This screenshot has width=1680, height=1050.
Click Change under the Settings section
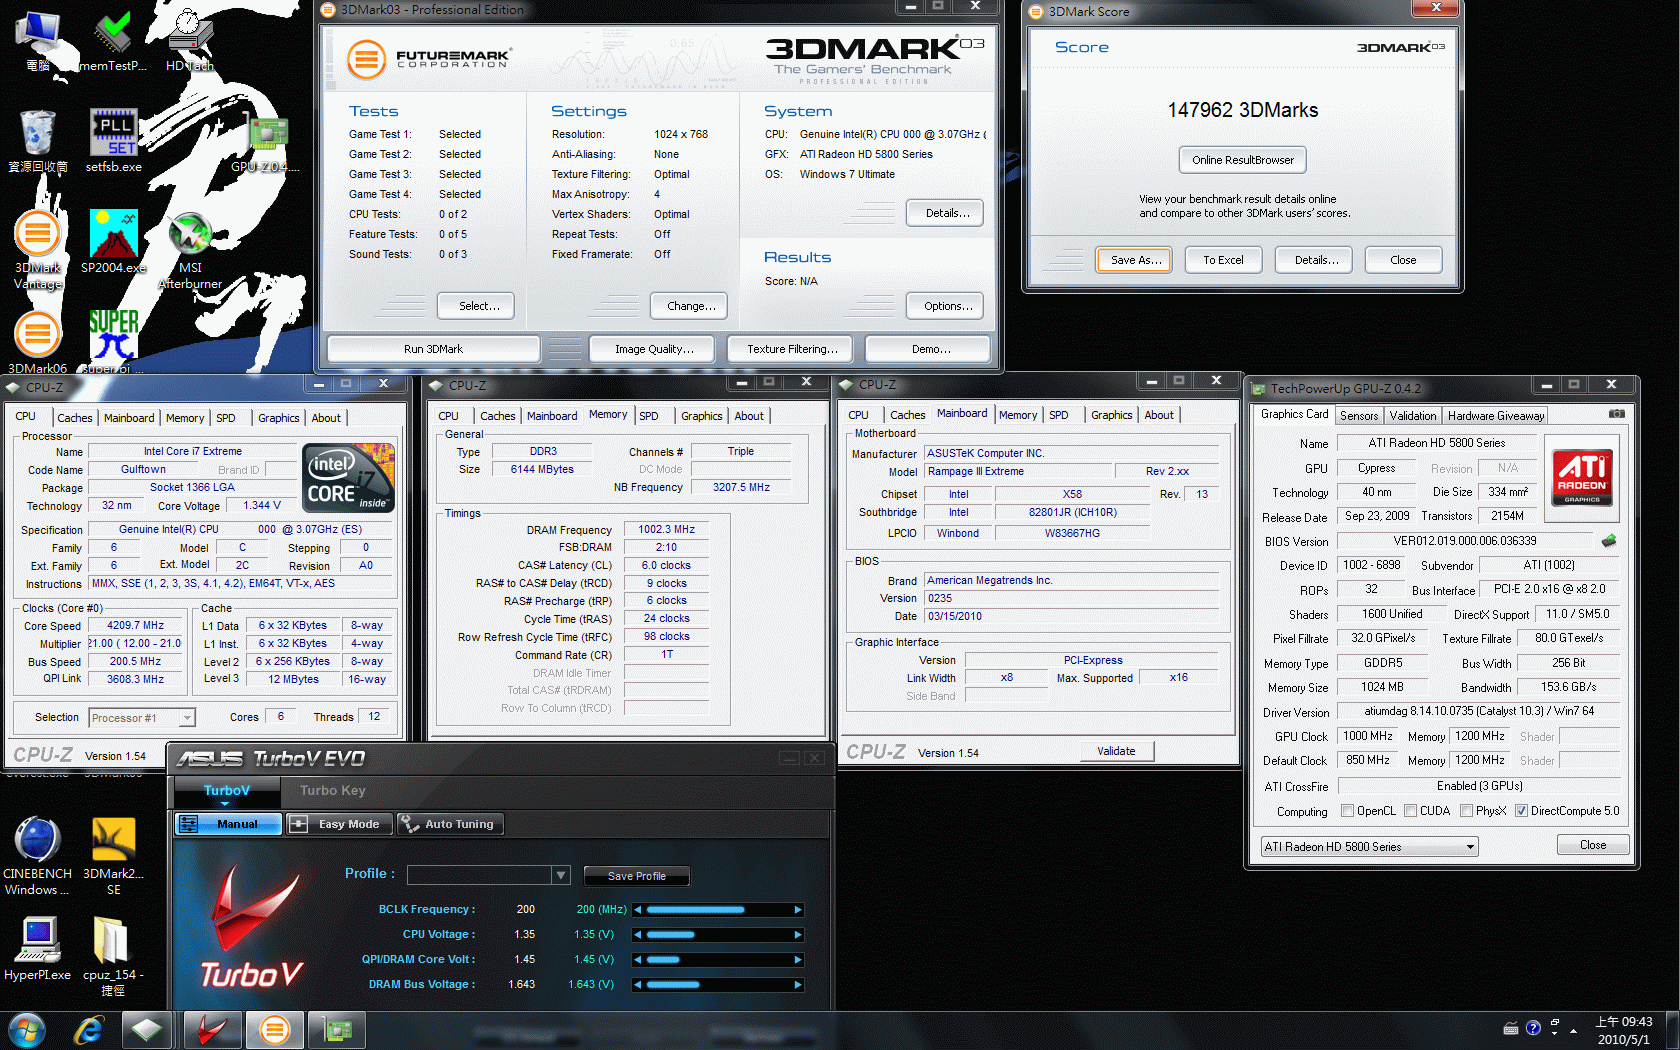coord(691,306)
